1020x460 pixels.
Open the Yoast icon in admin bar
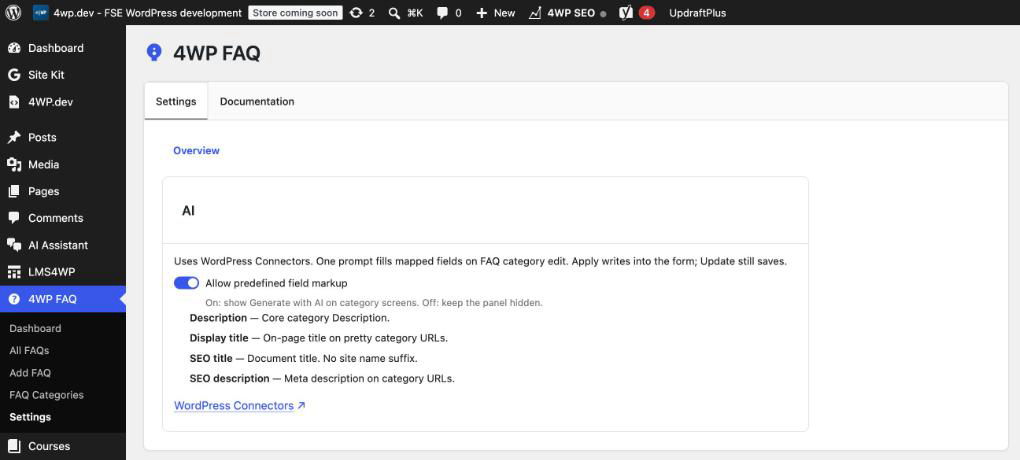pyautogui.click(x=626, y=12)
